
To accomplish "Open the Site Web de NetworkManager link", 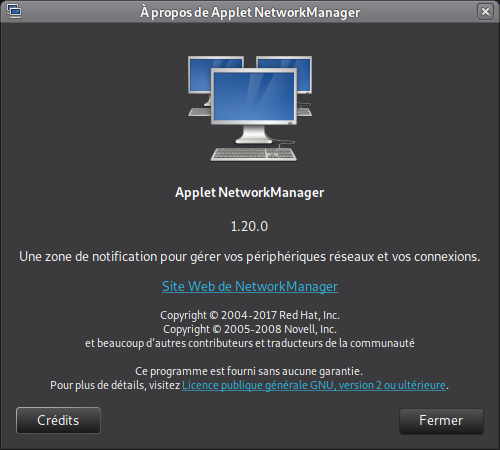I will (x=250, y=286).
